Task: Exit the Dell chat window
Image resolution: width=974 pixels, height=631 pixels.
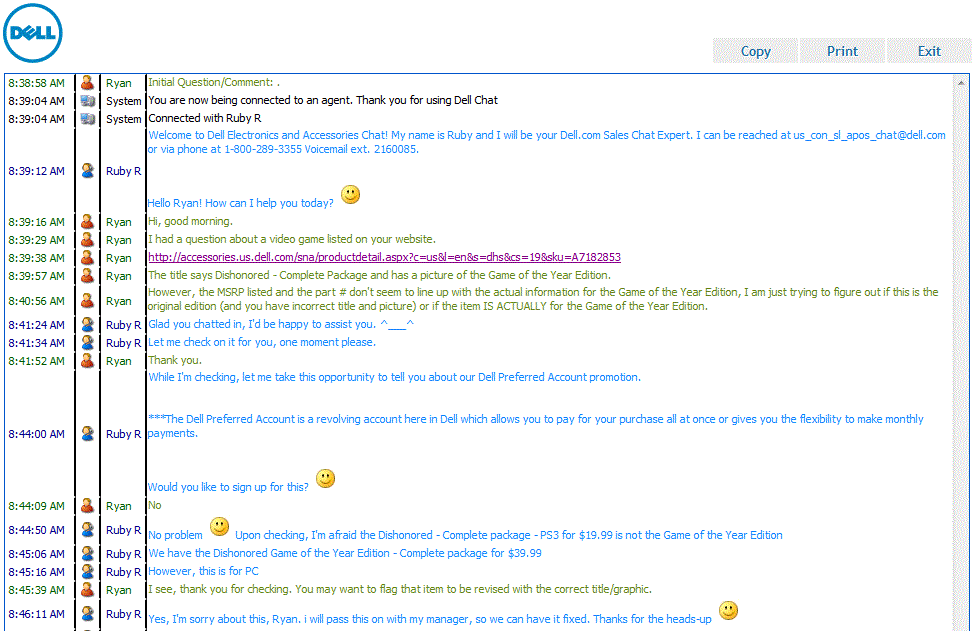Action: coord(929,51)
